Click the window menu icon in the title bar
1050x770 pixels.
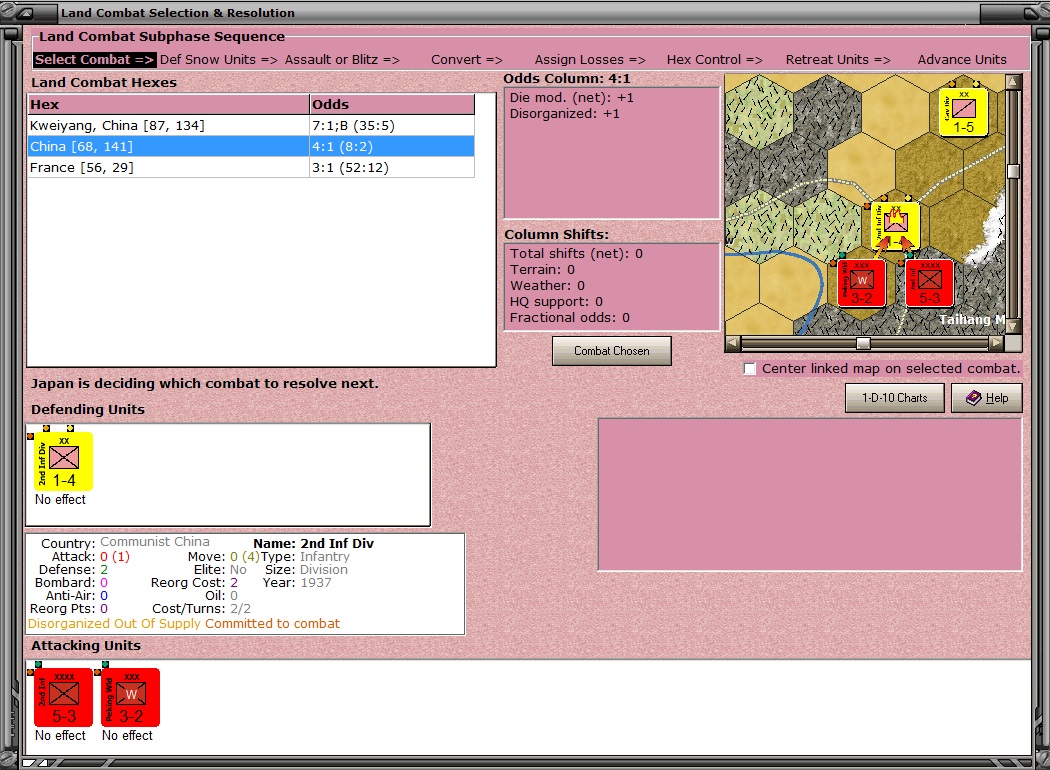pyautogui.click(x=25, y=12)
